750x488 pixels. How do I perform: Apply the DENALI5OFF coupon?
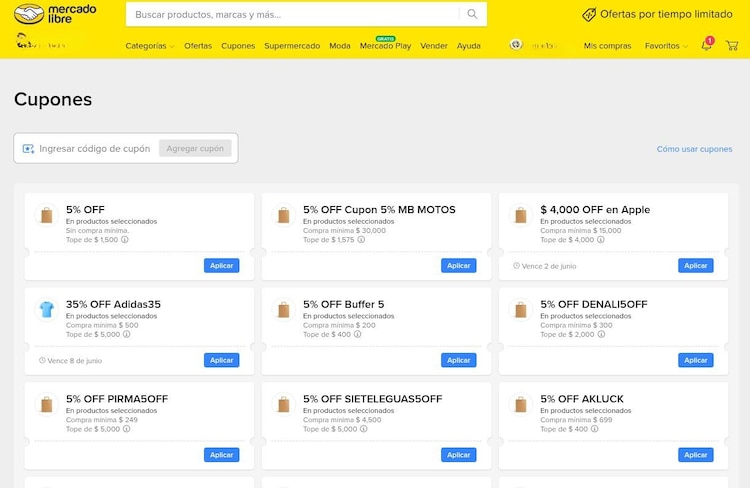coord(696,360)
